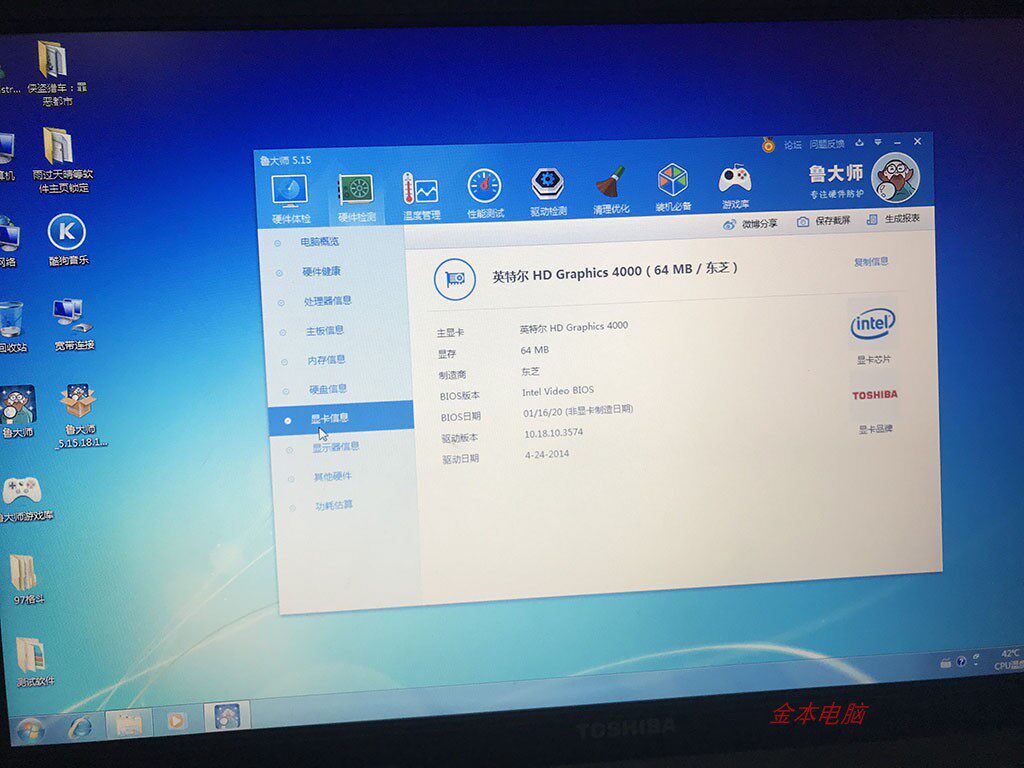1024x768 pixels.
Task: Open 温度管理 temperature management
Action: click(421, 195)
